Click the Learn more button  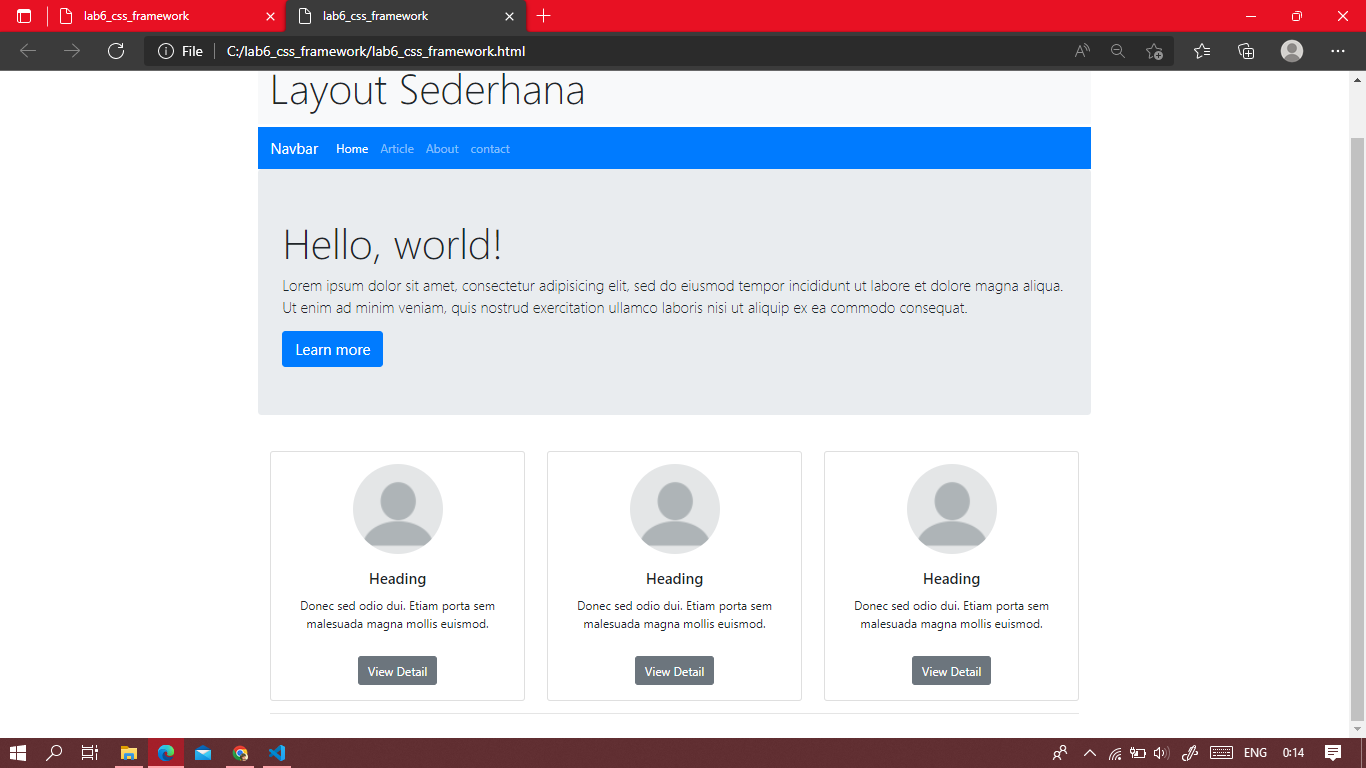tap(332, 349)
